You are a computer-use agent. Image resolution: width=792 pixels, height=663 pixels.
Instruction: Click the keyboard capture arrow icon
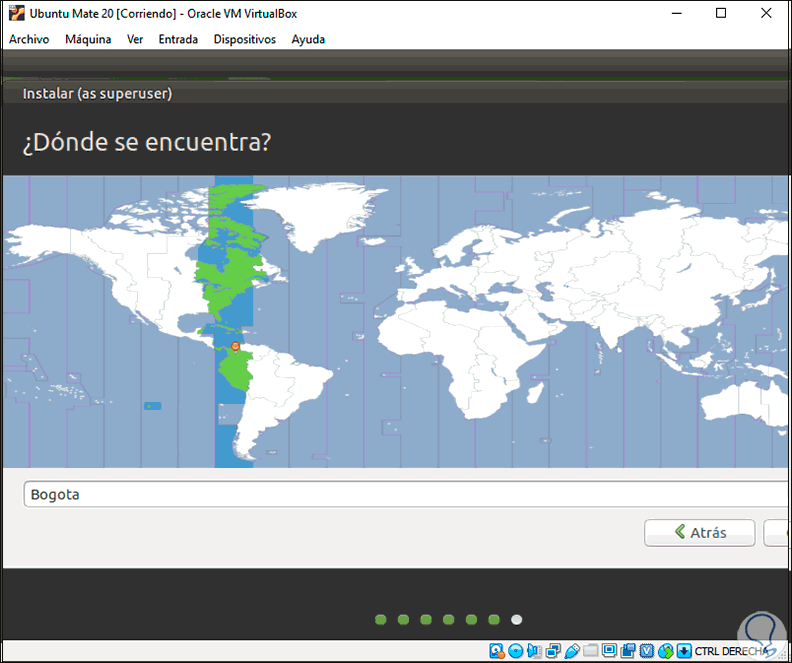click(x=684, y=651)
